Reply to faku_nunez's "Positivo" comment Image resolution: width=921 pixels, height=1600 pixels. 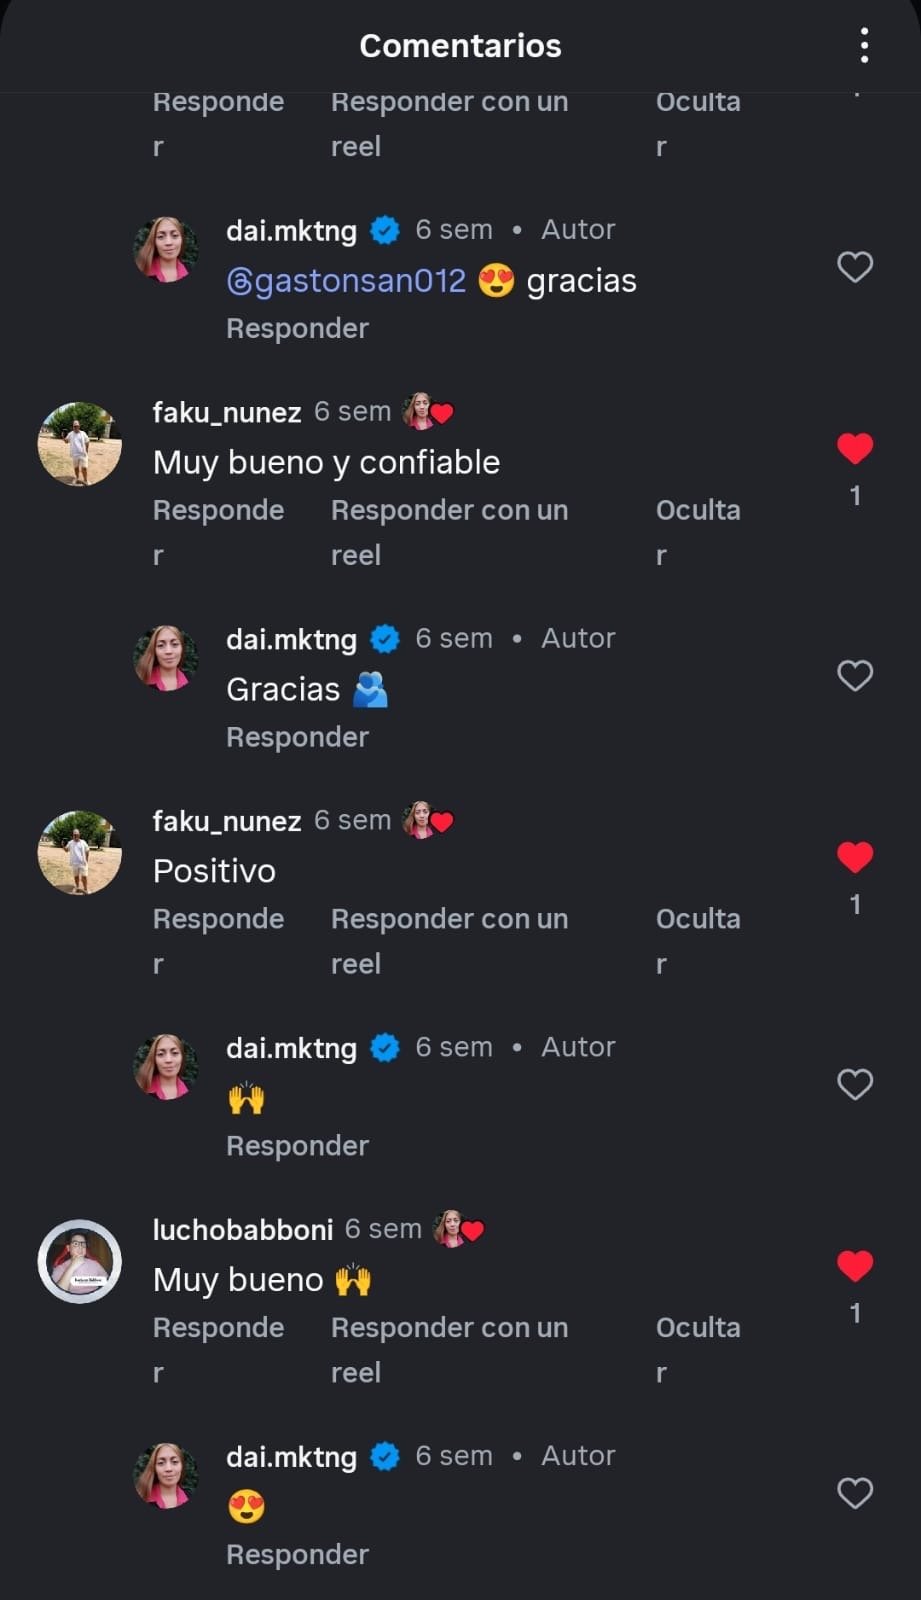(218, 940)
